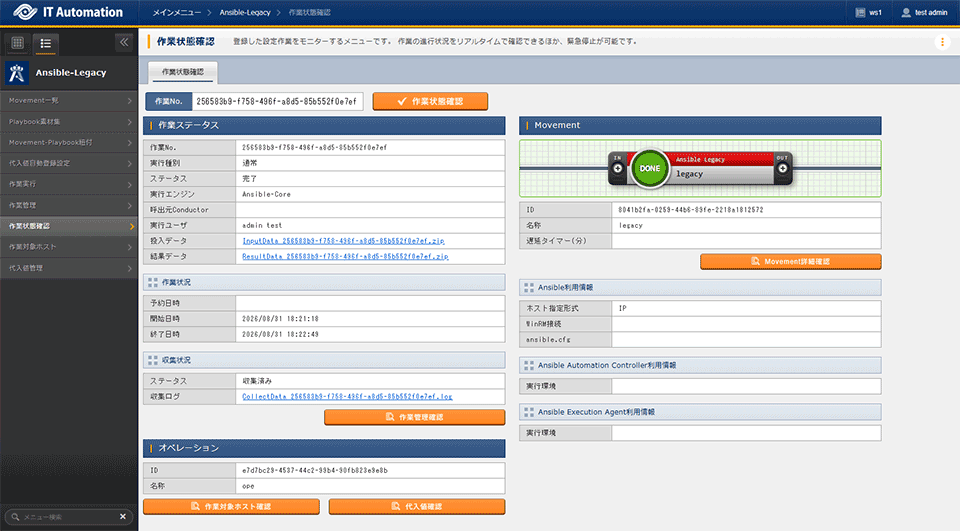Click the IT Automation logo

click(67, 12)
